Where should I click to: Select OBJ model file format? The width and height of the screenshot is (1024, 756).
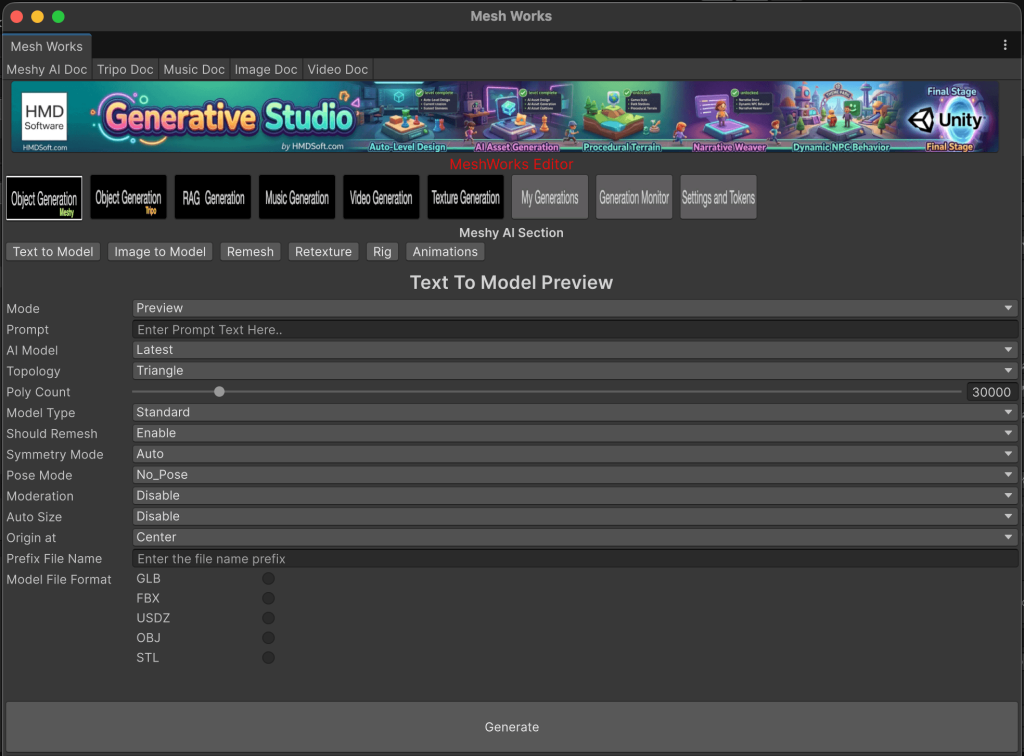[268, 638]
